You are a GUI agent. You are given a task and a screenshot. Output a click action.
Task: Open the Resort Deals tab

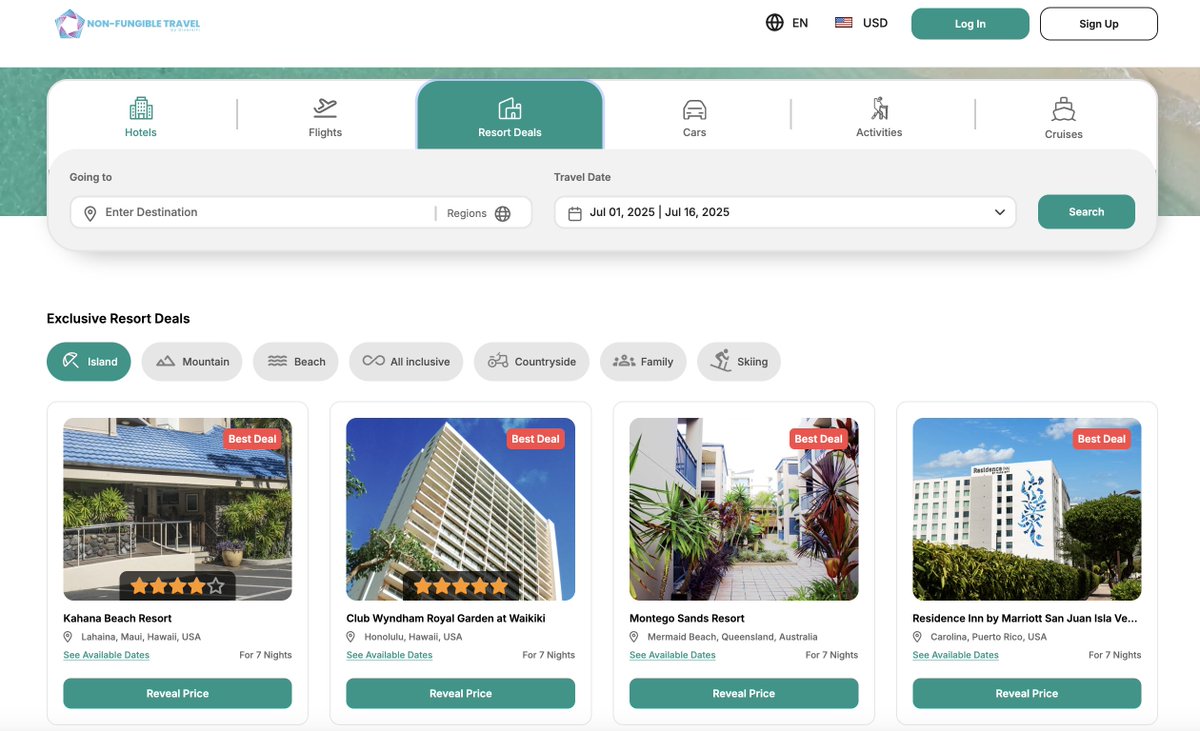510,116
